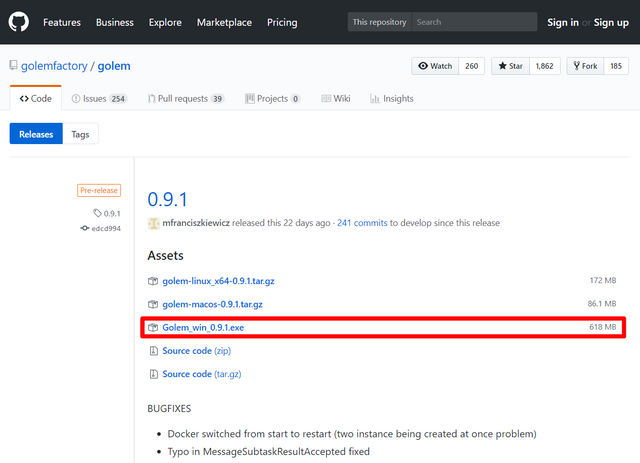Open the Pull requests tab
The image size is (640, 463).
tap(186, 99)
